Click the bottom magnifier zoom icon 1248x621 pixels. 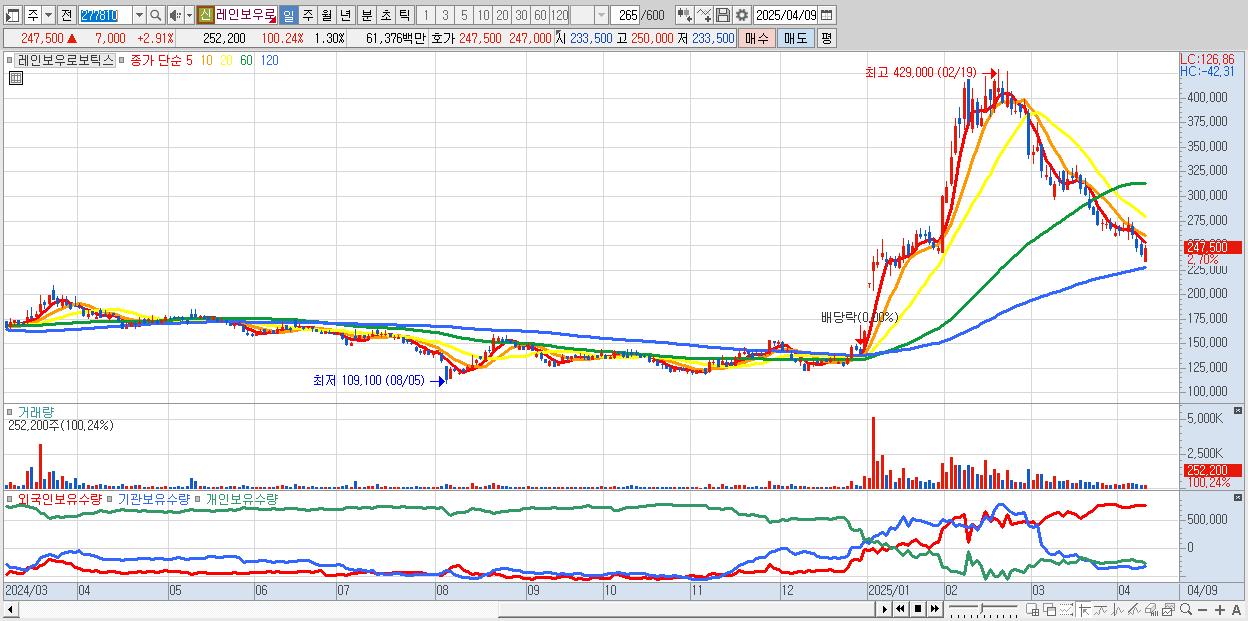[x=1186, y=609]
